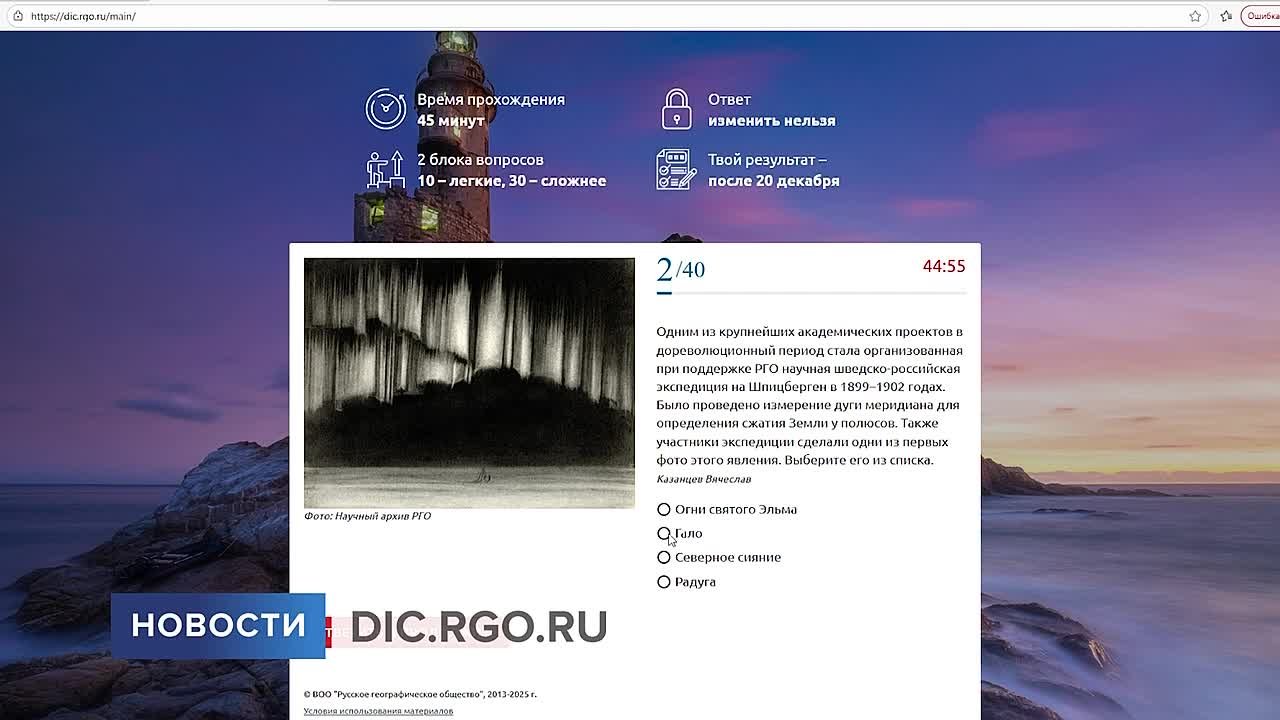
Task: Click the padlock icon beside Ответ
Action: [677, 109]
